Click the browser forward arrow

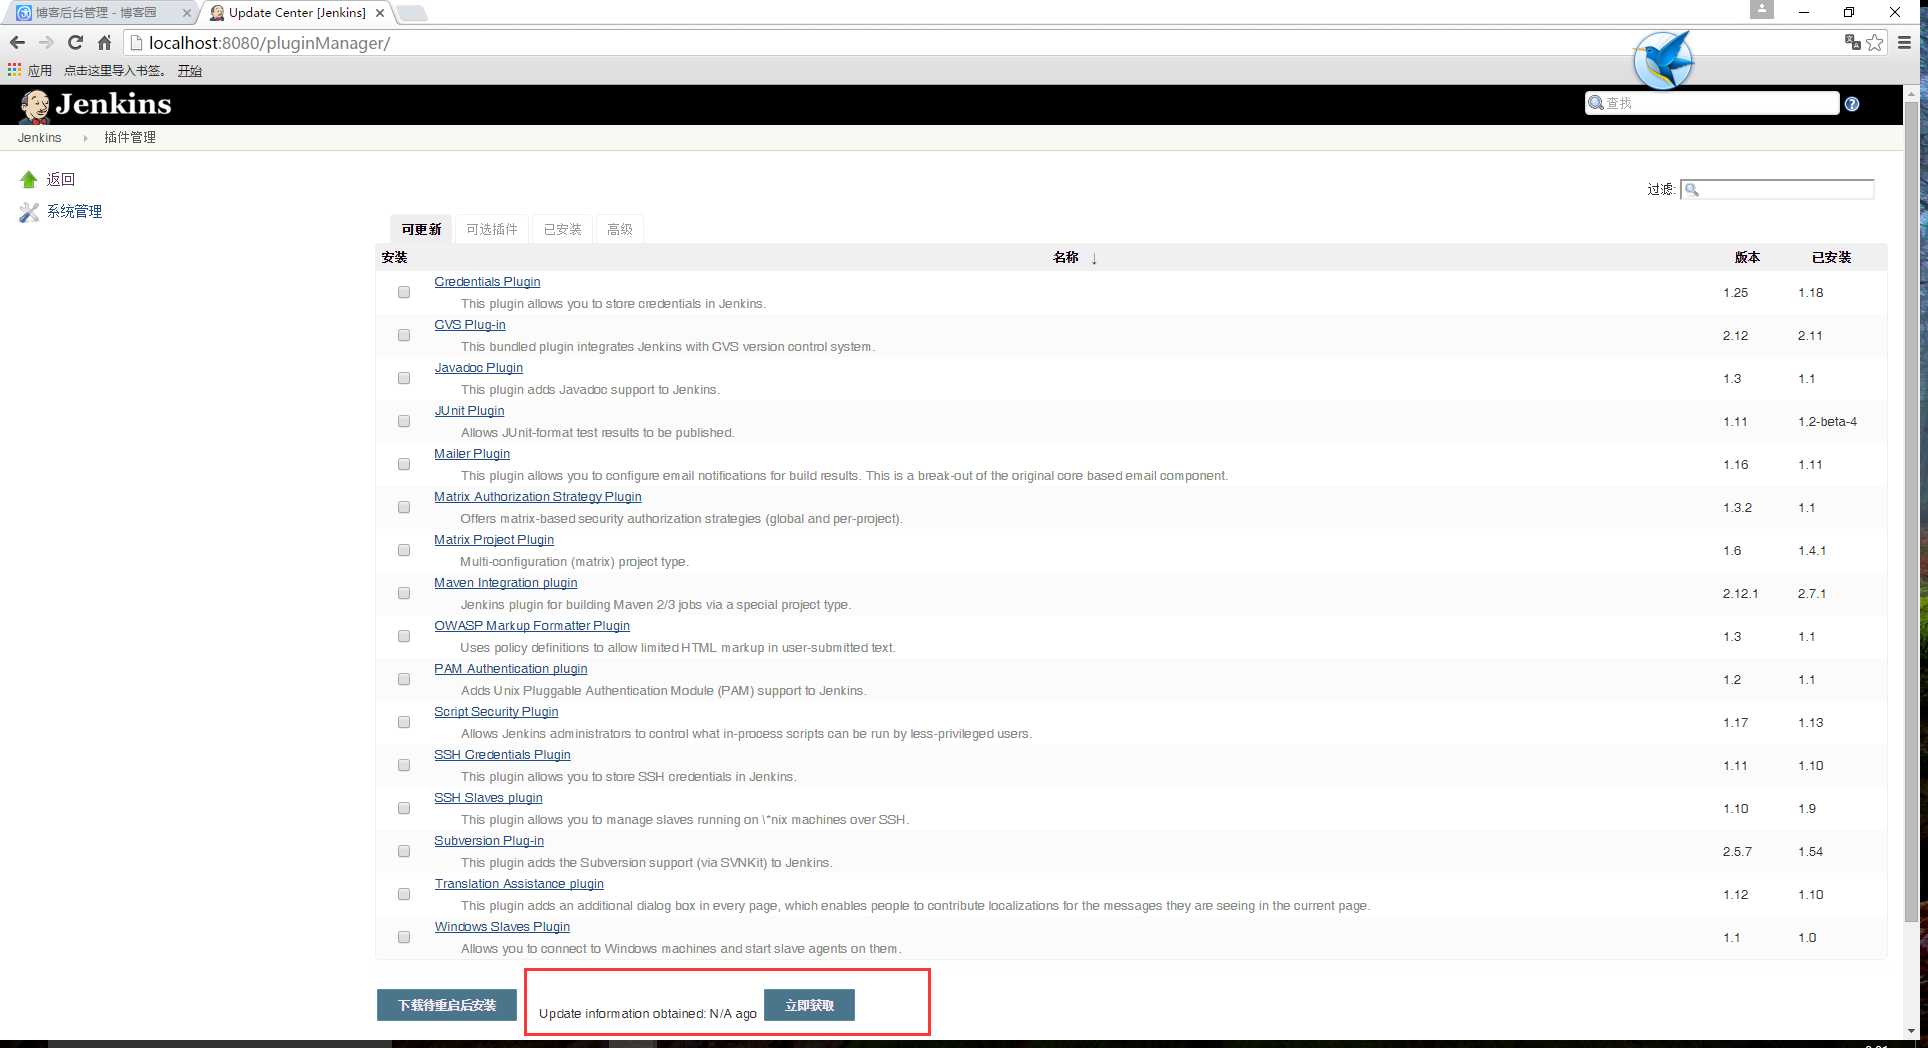tap(46, 43)
